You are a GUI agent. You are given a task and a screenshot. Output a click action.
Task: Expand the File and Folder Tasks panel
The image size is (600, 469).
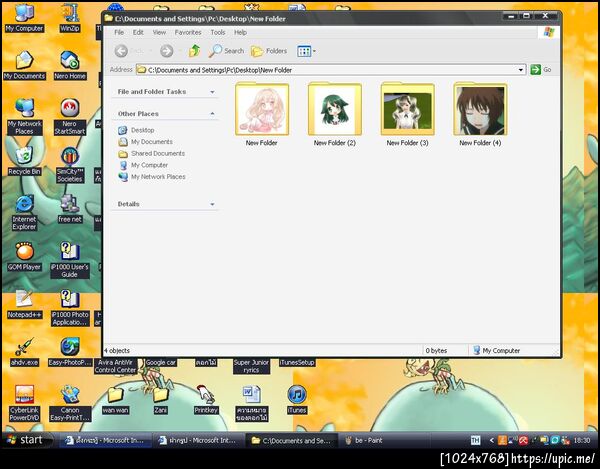point(212,92)
